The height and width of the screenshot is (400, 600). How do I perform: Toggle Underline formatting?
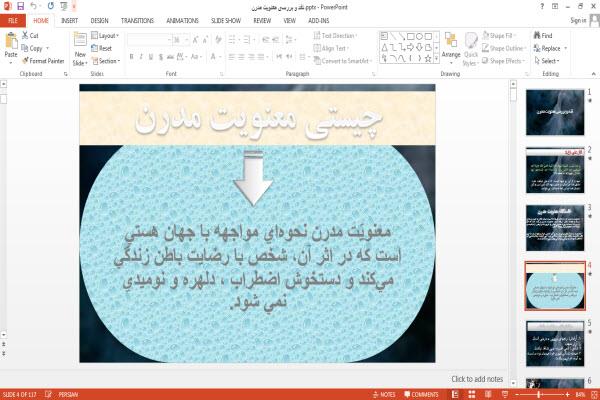[151, 57]
